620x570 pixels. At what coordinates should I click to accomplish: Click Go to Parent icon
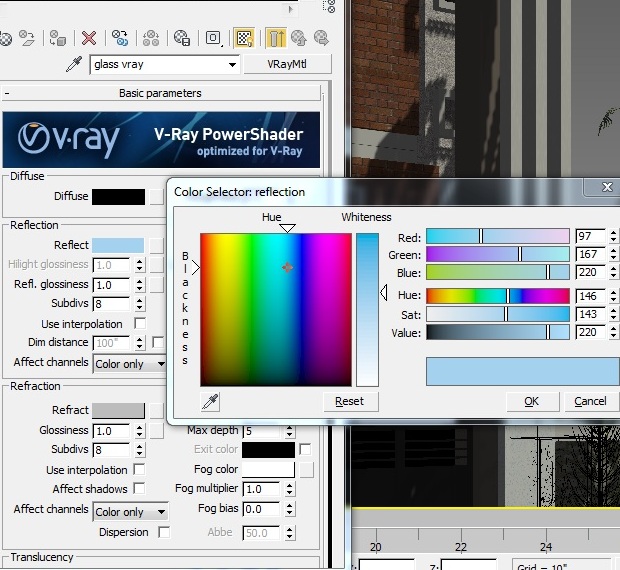tap(299, 38)
